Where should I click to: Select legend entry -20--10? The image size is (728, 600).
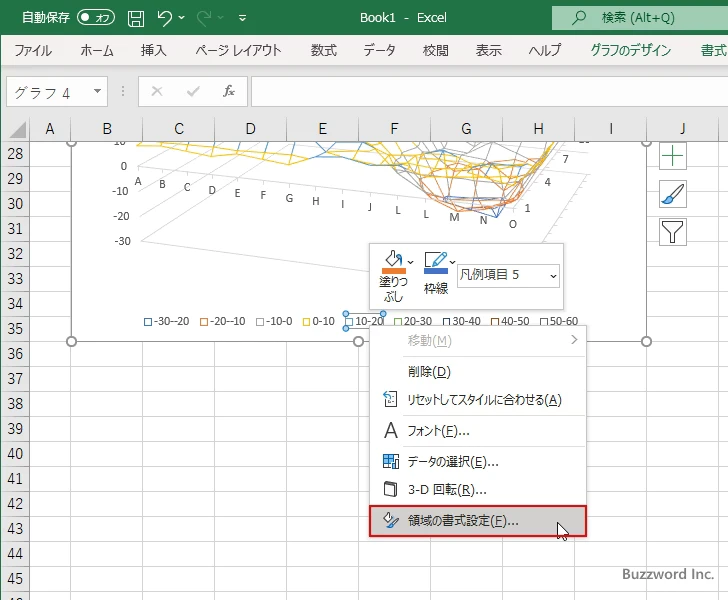tap(222, 321)
